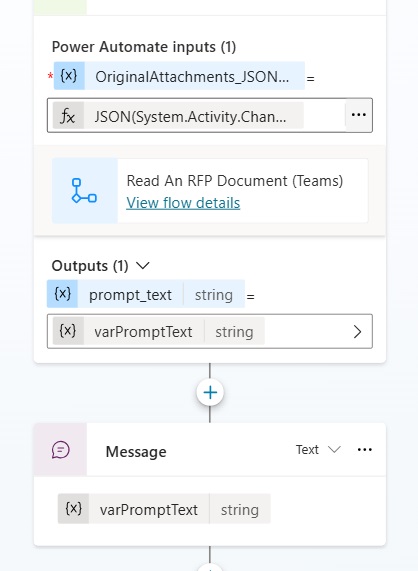Click the variable icon next to prompt_text output
This screenshot has width=418, height=571.
tap(62, 294)
